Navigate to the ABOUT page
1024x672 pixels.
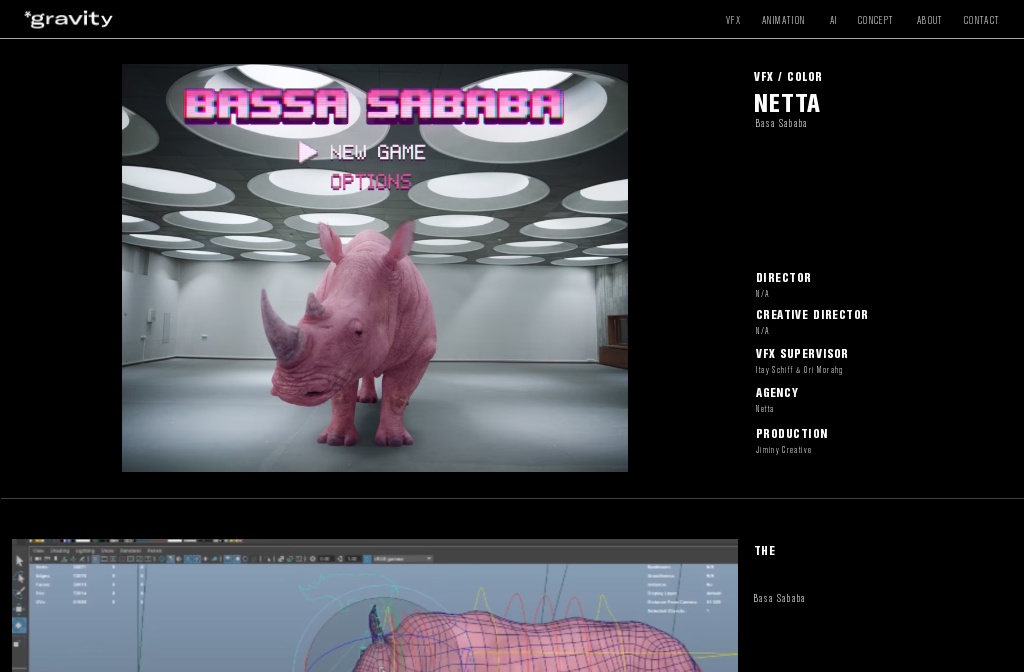coord(929,20)
